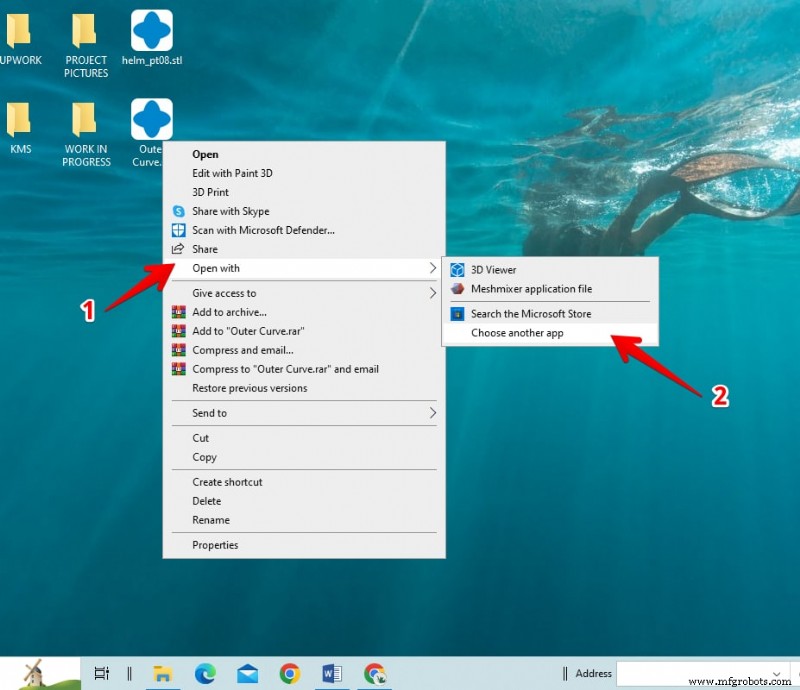Select Scan with Microsoft Defender
The height and width of the screenshot is (690, 800).
coord(304,230)
